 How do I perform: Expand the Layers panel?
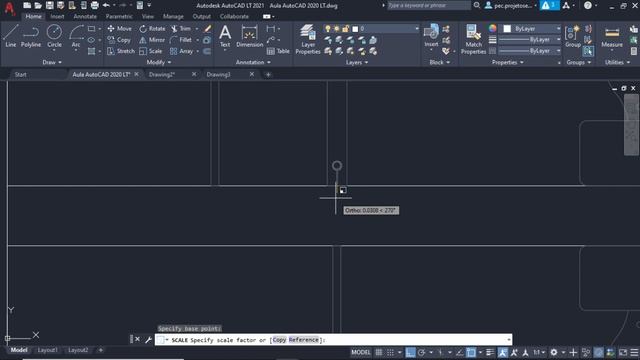(357, 62)
